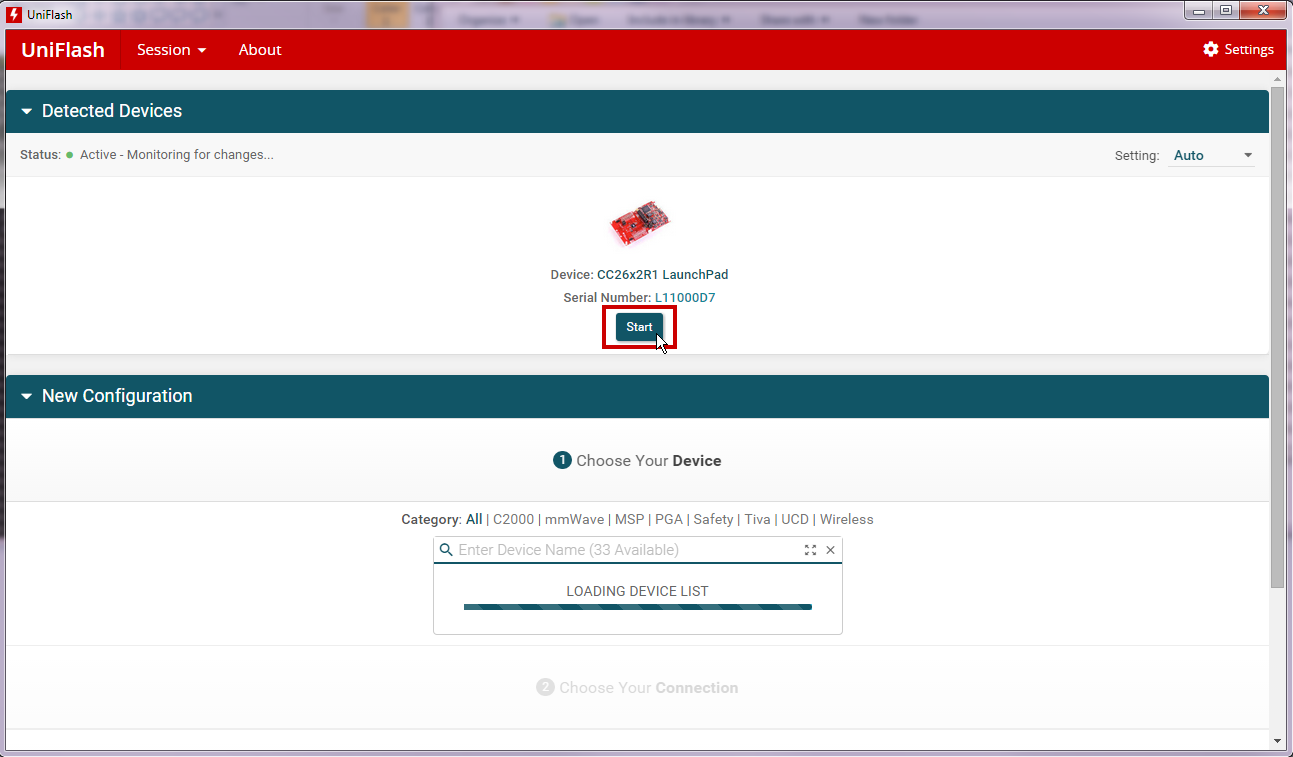The image size is (1293, 757).
Task: Select the C2000 device category
Action: (513, 519)
